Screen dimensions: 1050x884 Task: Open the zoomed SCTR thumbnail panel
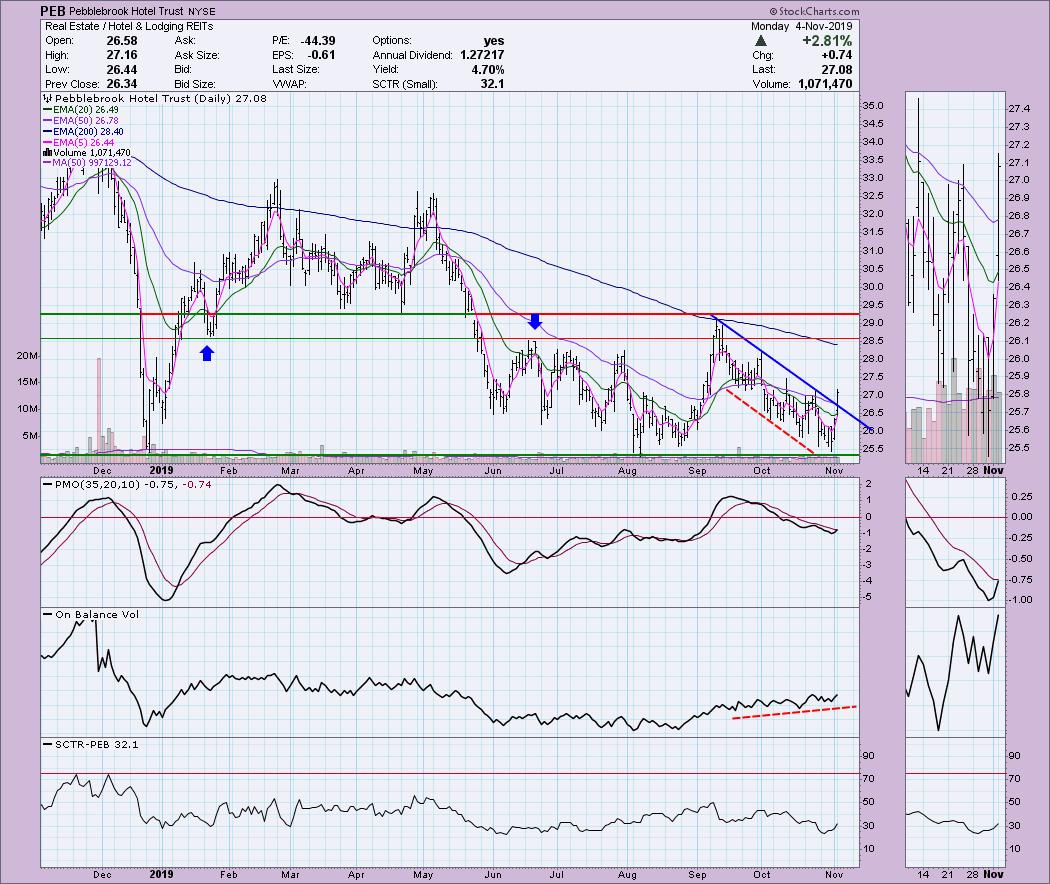tap(956, 802)
